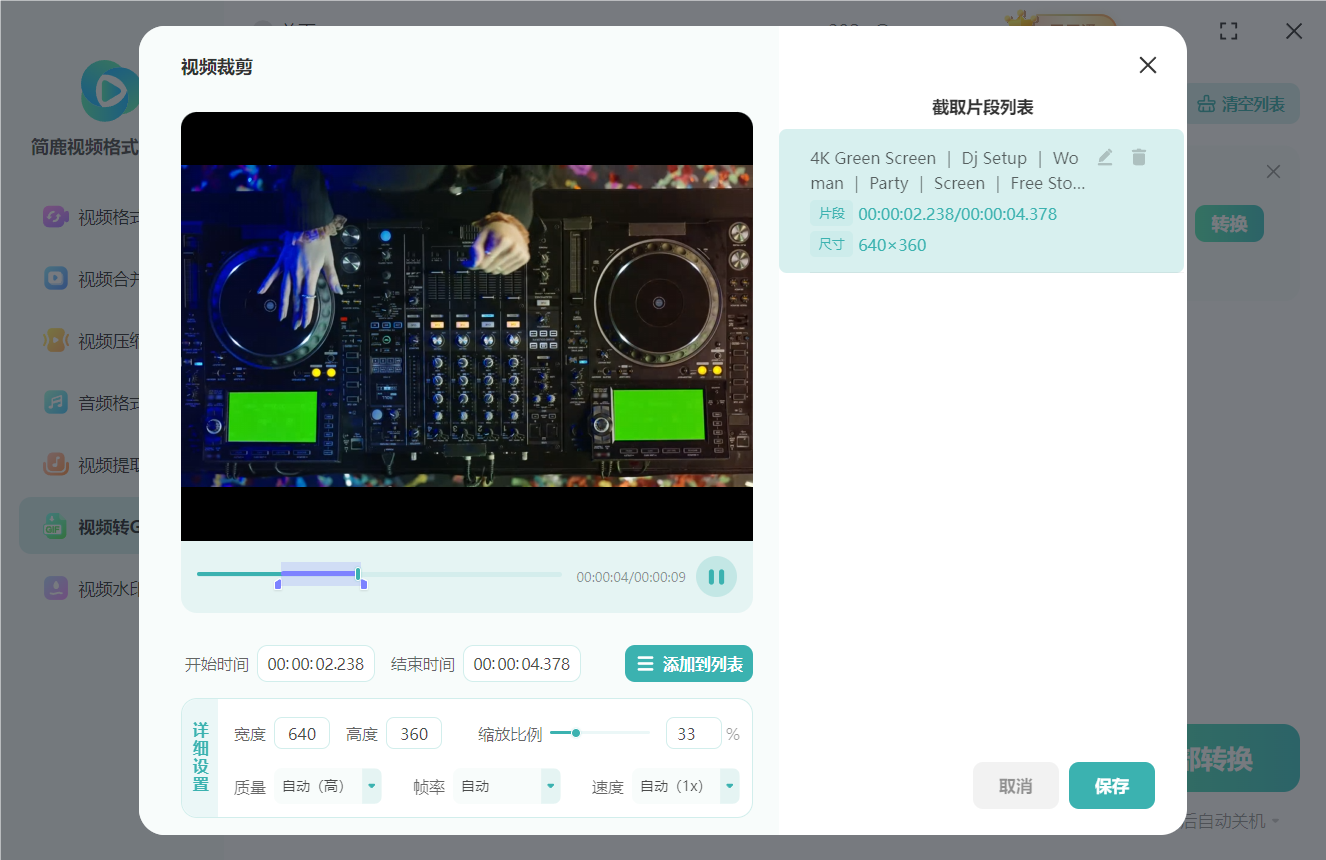Image resolution: width=1326 pixels, height=860 pixels.
Task: Click 添加到列表 button
Action: [689, 664]
